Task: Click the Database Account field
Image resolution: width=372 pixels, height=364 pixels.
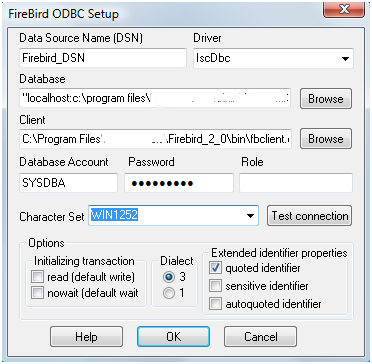Action: click(x=68, y=183)
